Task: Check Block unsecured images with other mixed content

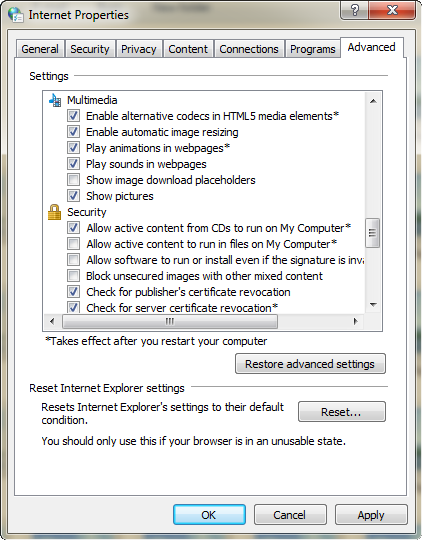Action: click(x=73, y=276)
